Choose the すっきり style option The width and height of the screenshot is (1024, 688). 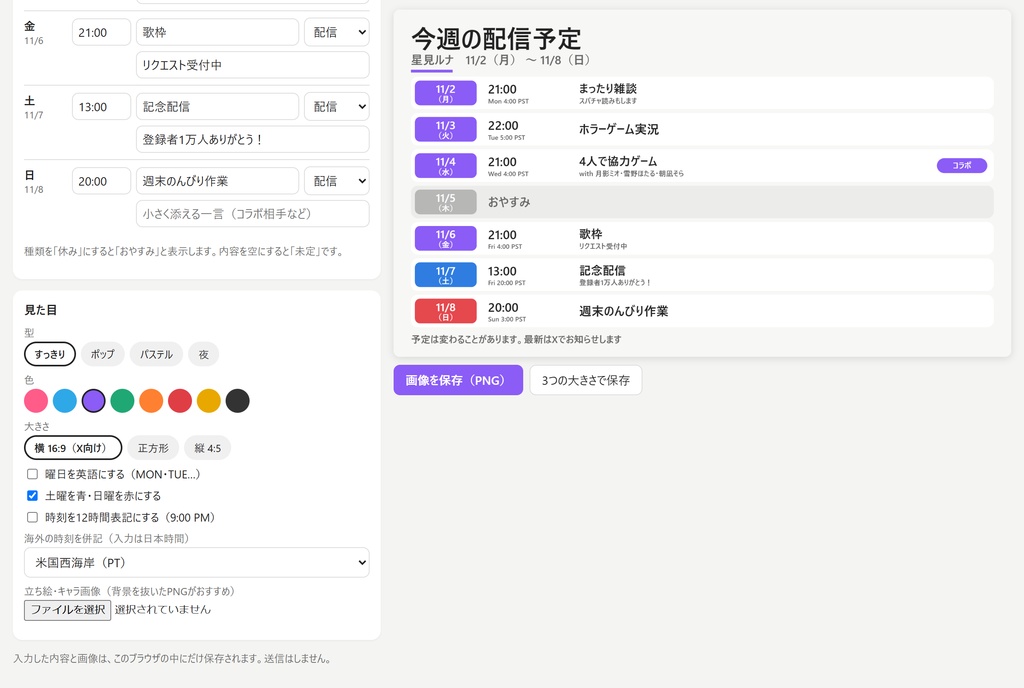[x=50, y=354]
